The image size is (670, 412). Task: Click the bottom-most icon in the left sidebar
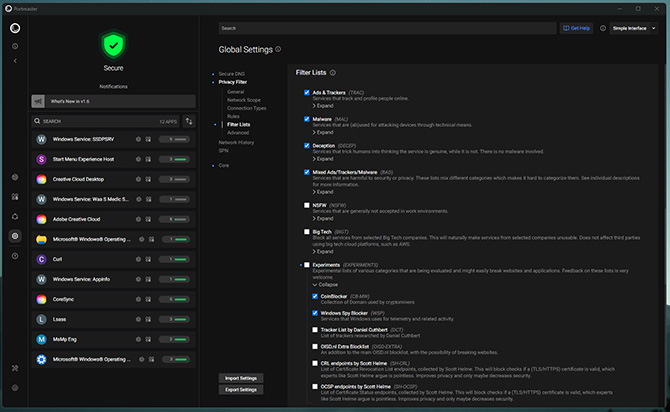point(15,388)
